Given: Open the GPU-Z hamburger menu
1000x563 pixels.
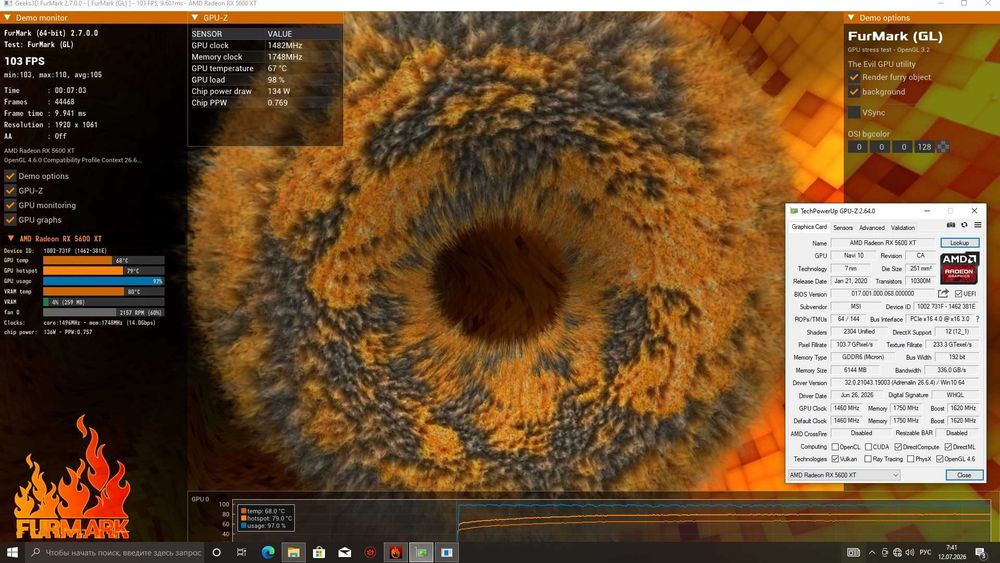Looking at the screenshot, I should click(978, 225).
